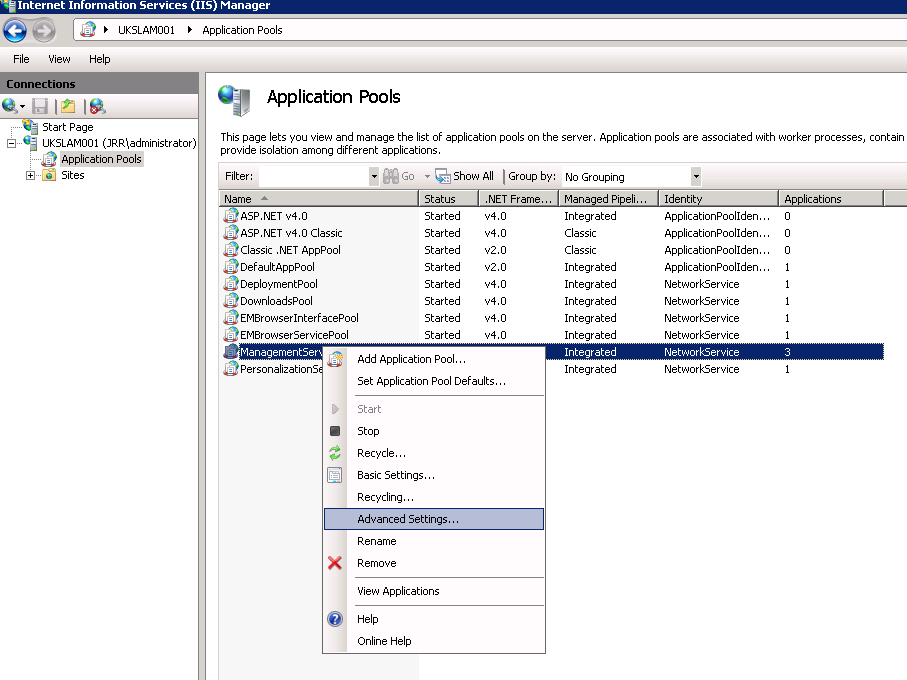Screen dimensions: 907x680
Task: Sort by the Identity column header
Action: tap(718, 198)
